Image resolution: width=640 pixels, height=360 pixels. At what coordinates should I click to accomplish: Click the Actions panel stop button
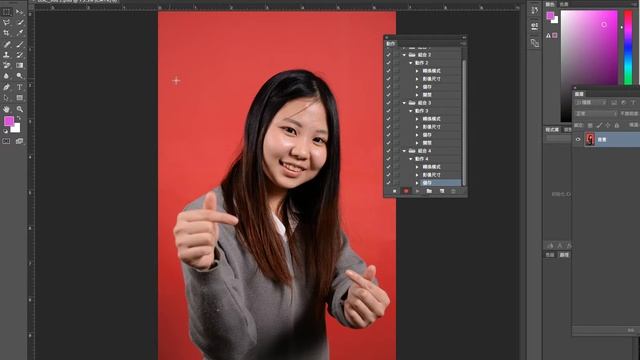pos(394,191)
